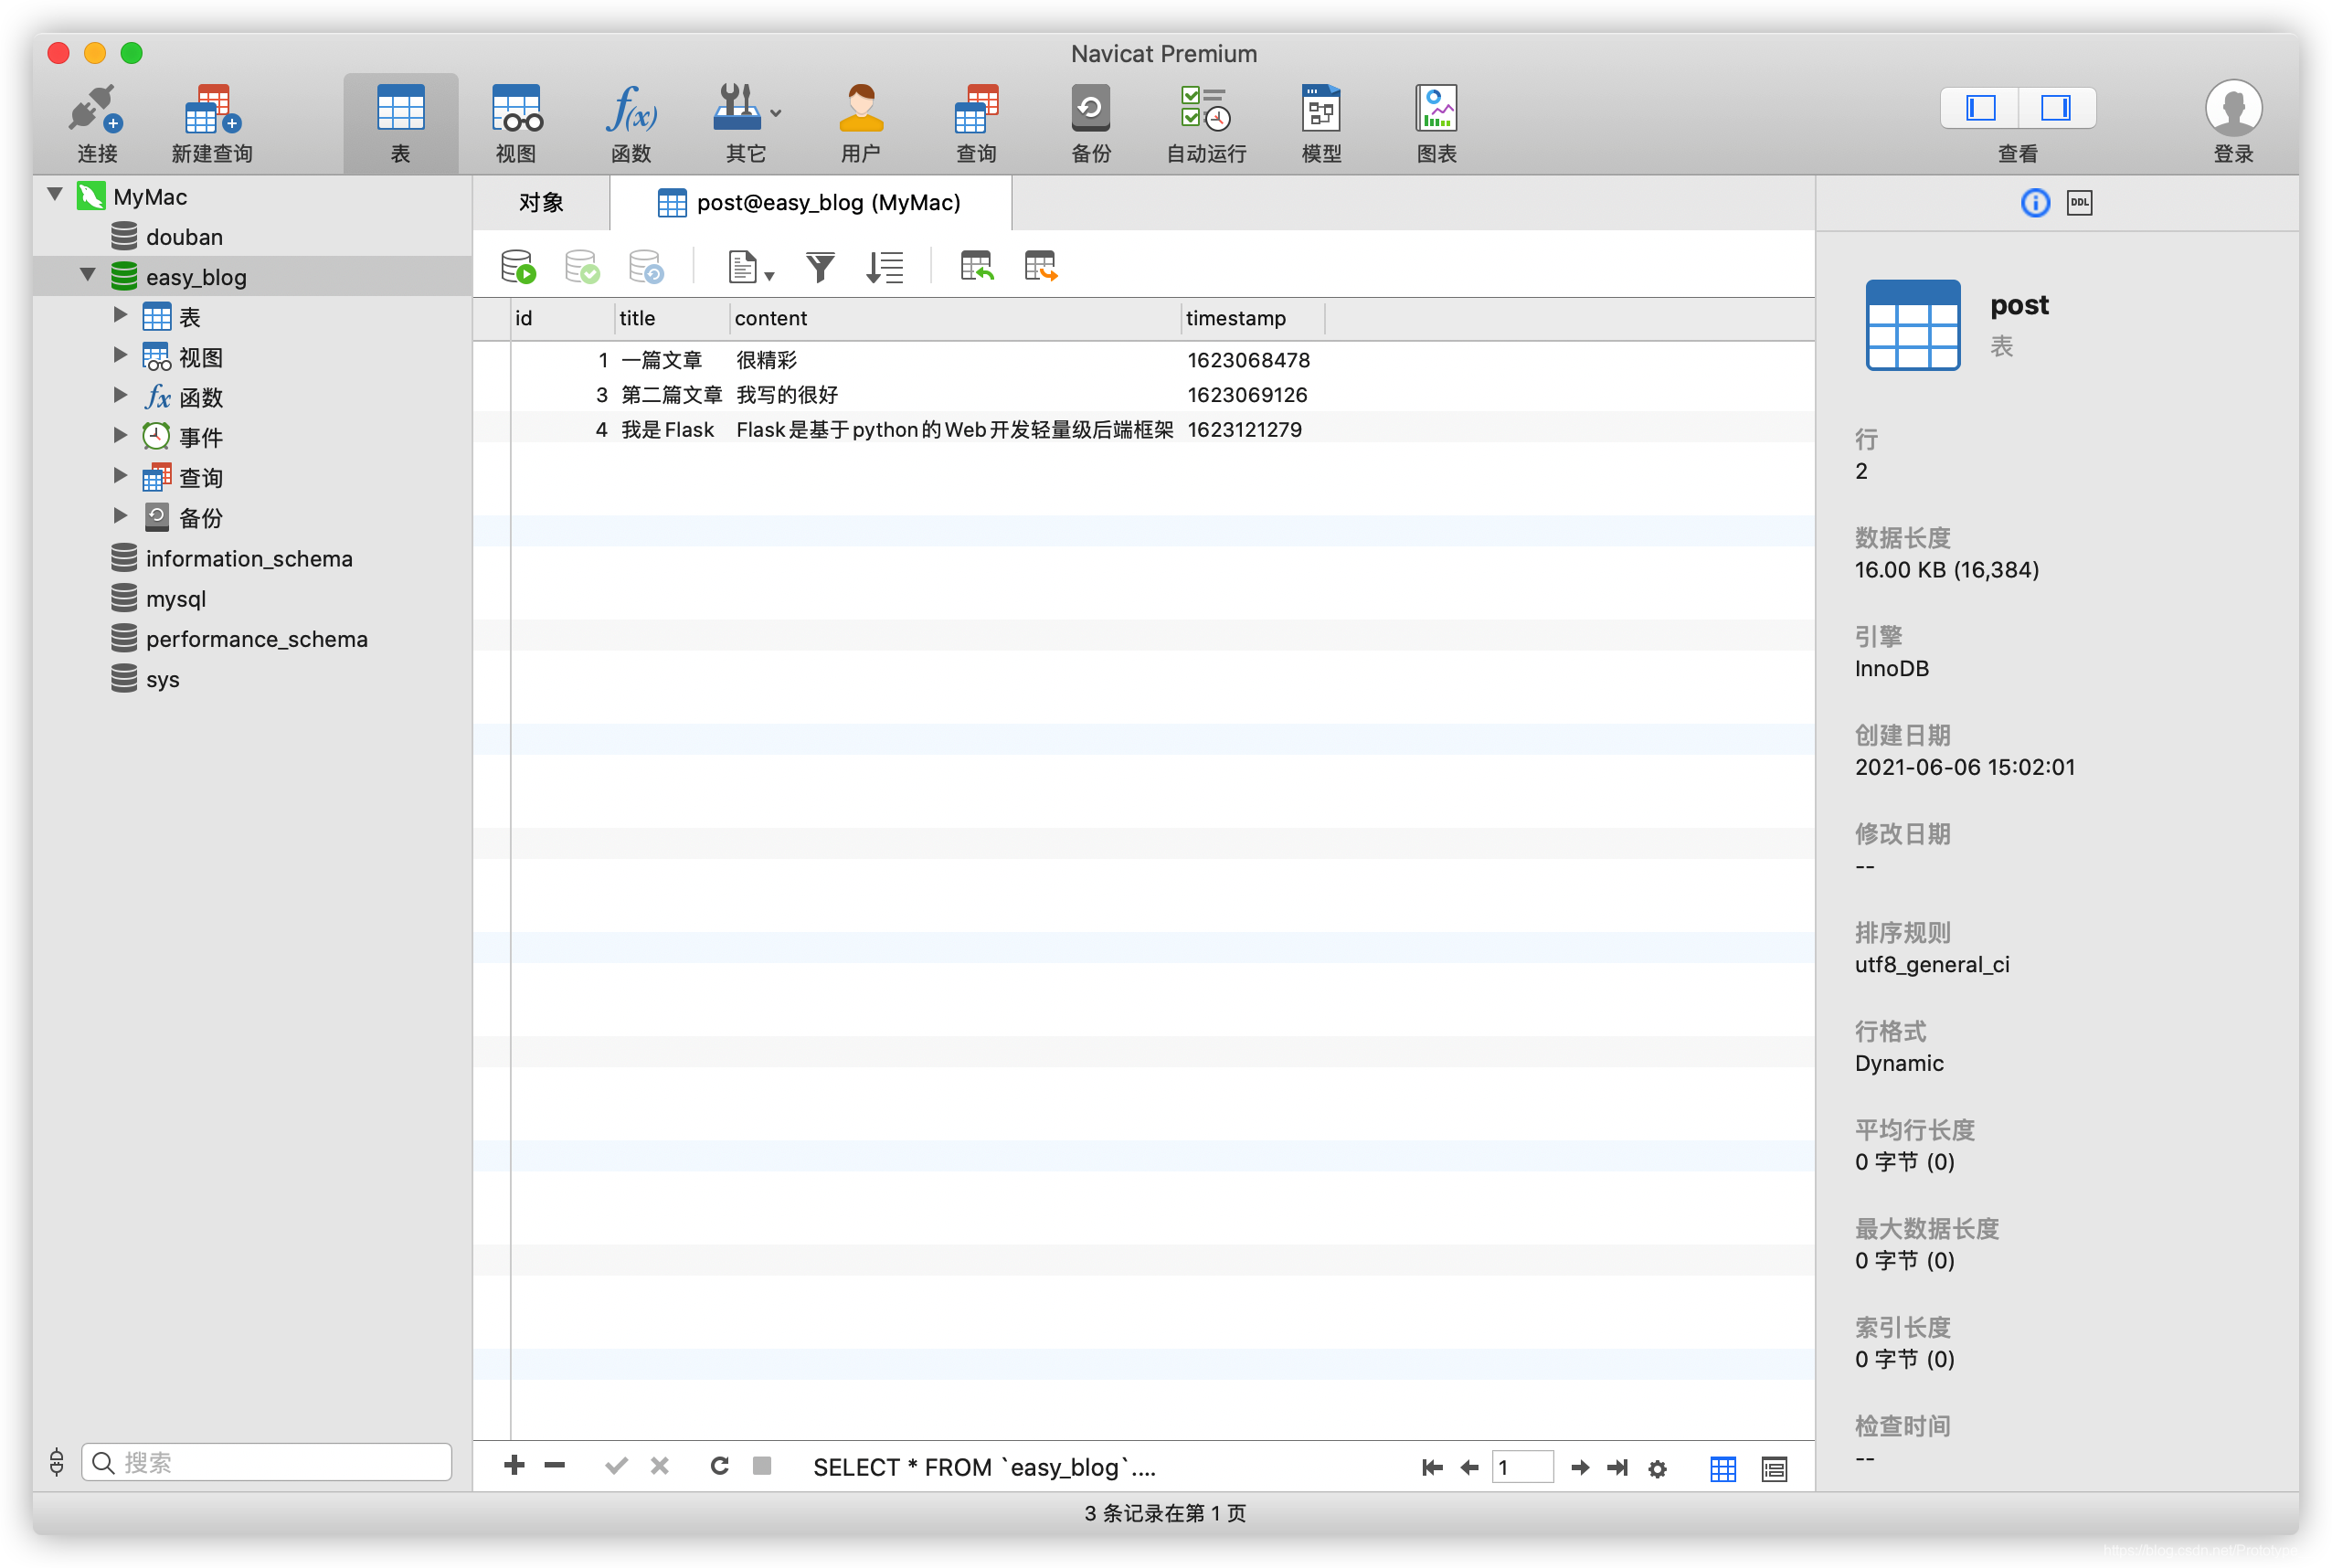The height and width of the screenshot is (1568, 2332).
Task: Click the timestamp column header
Action: coord(1253,318)
